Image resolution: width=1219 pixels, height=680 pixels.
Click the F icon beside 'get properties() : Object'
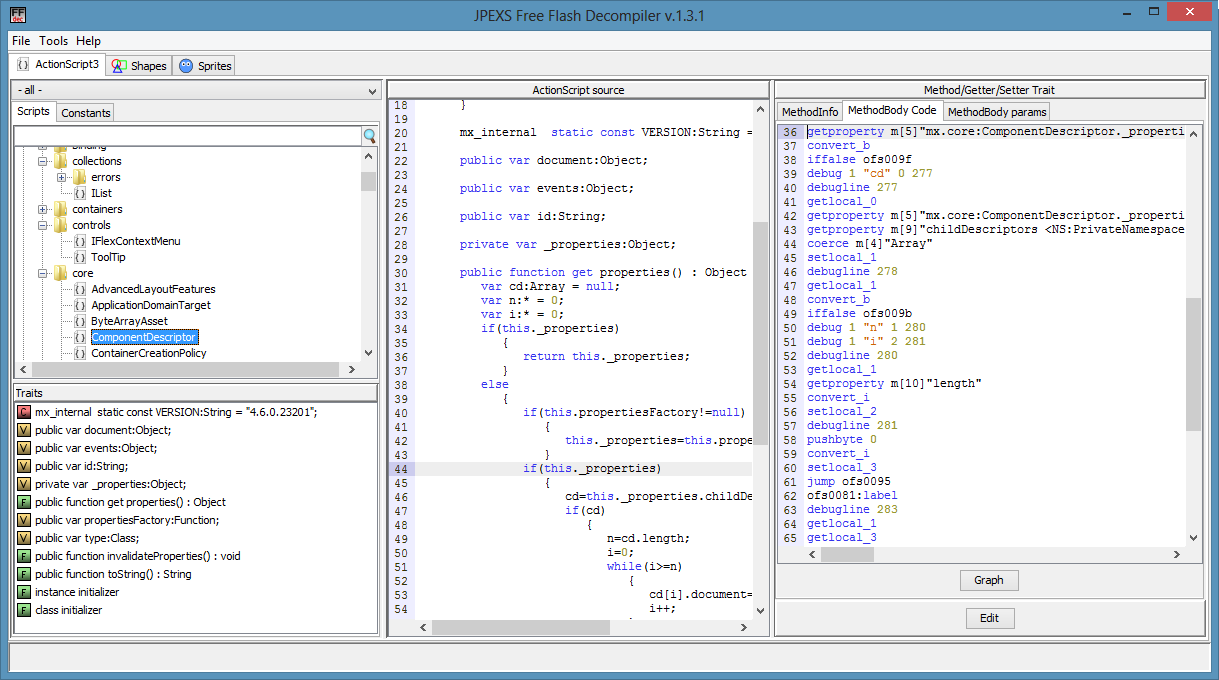(24, 502)
